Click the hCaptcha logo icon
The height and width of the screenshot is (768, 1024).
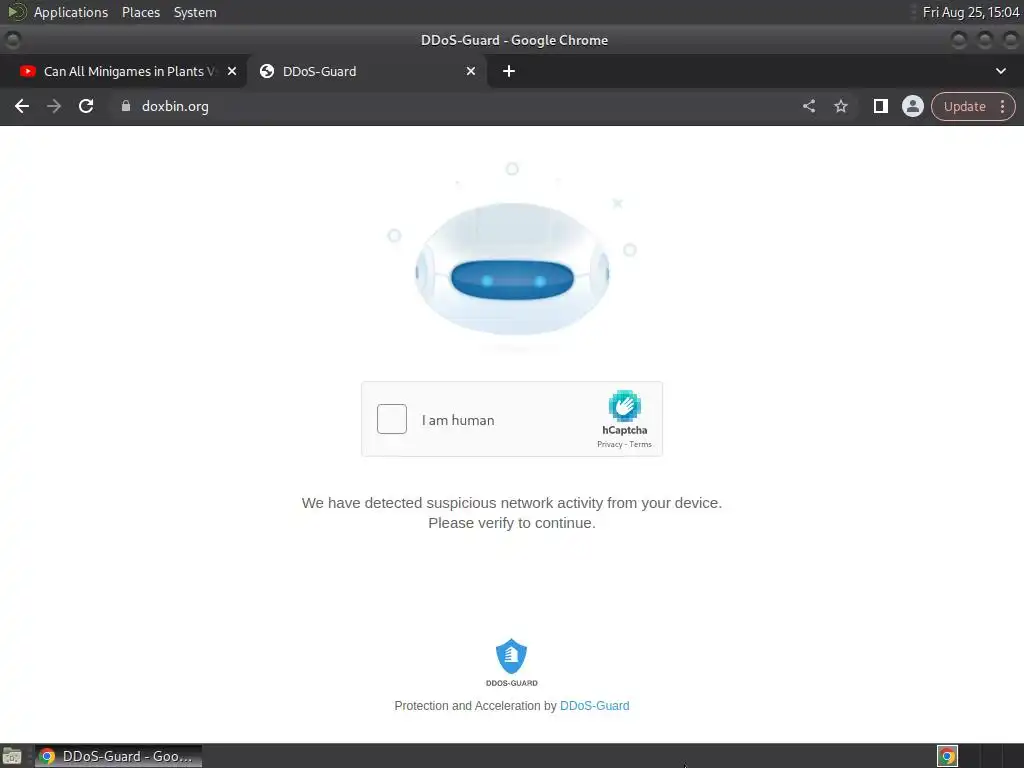click(624, 406)
